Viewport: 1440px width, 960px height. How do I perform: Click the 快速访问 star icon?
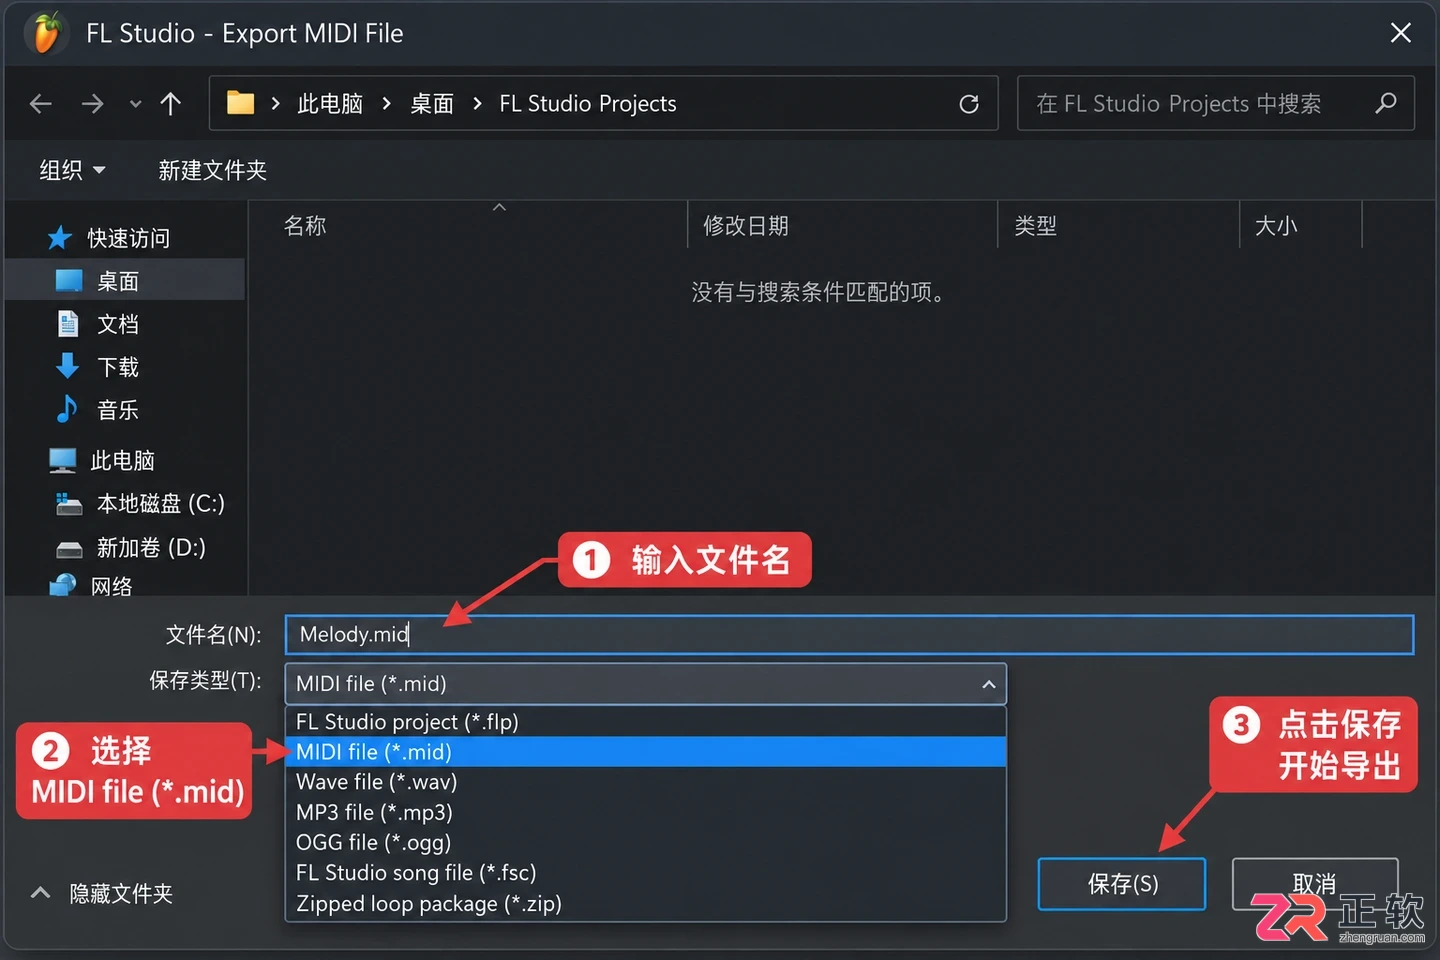60,238
